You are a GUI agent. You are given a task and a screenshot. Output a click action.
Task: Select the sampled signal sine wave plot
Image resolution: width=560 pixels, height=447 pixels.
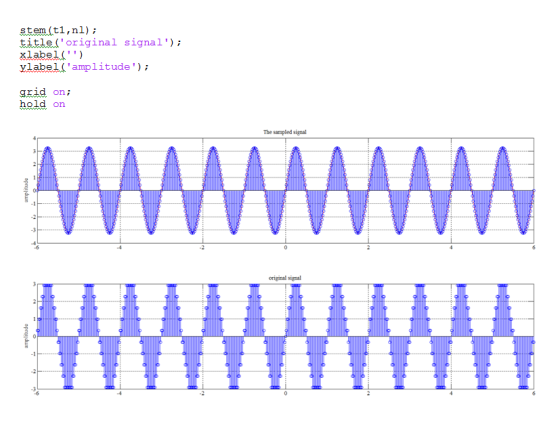pos(285,191)
